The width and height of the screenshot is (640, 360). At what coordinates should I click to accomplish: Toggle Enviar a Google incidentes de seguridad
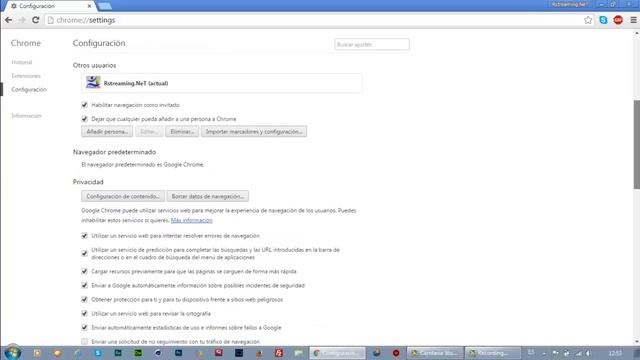tap(84, 285)
